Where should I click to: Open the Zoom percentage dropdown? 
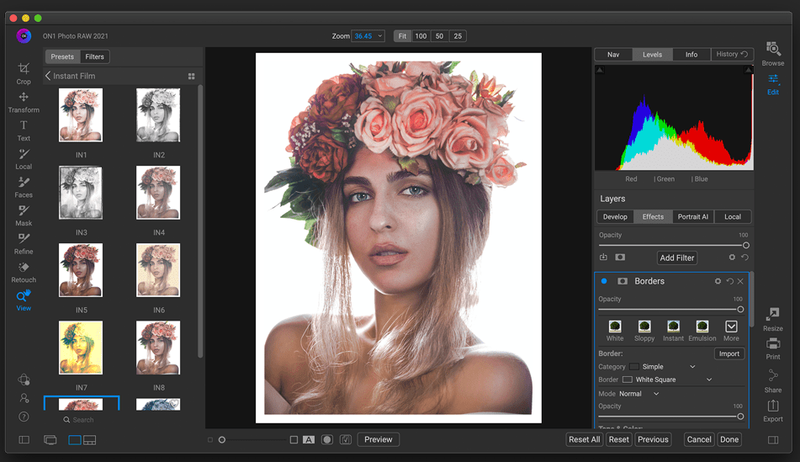(x=368, y=36)
